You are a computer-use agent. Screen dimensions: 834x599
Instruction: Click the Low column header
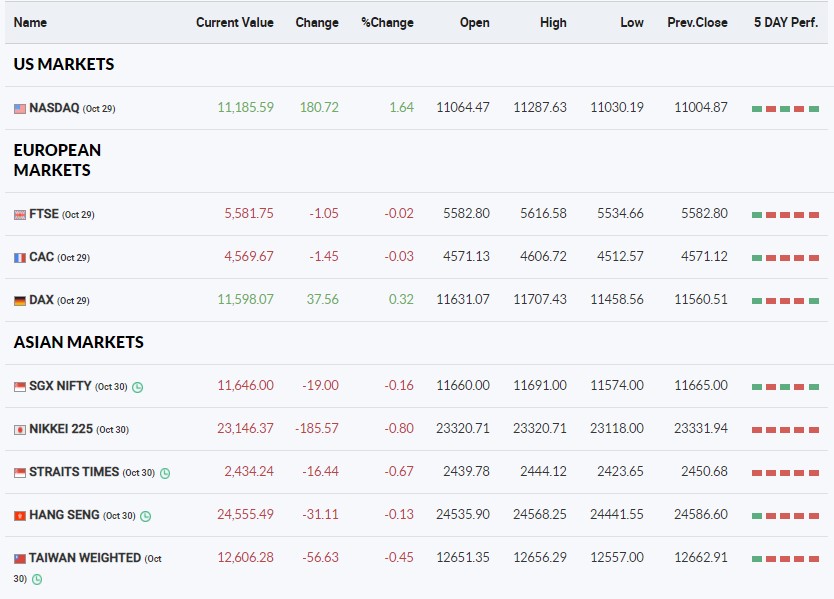click(631, 22)
